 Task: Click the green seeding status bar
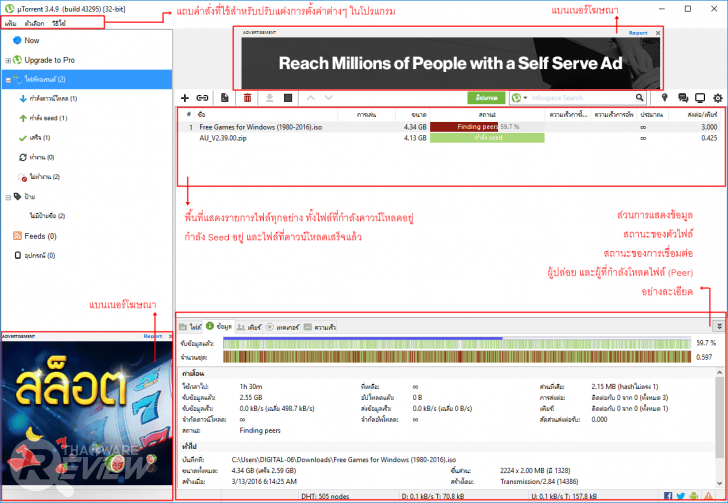(487, 138)
